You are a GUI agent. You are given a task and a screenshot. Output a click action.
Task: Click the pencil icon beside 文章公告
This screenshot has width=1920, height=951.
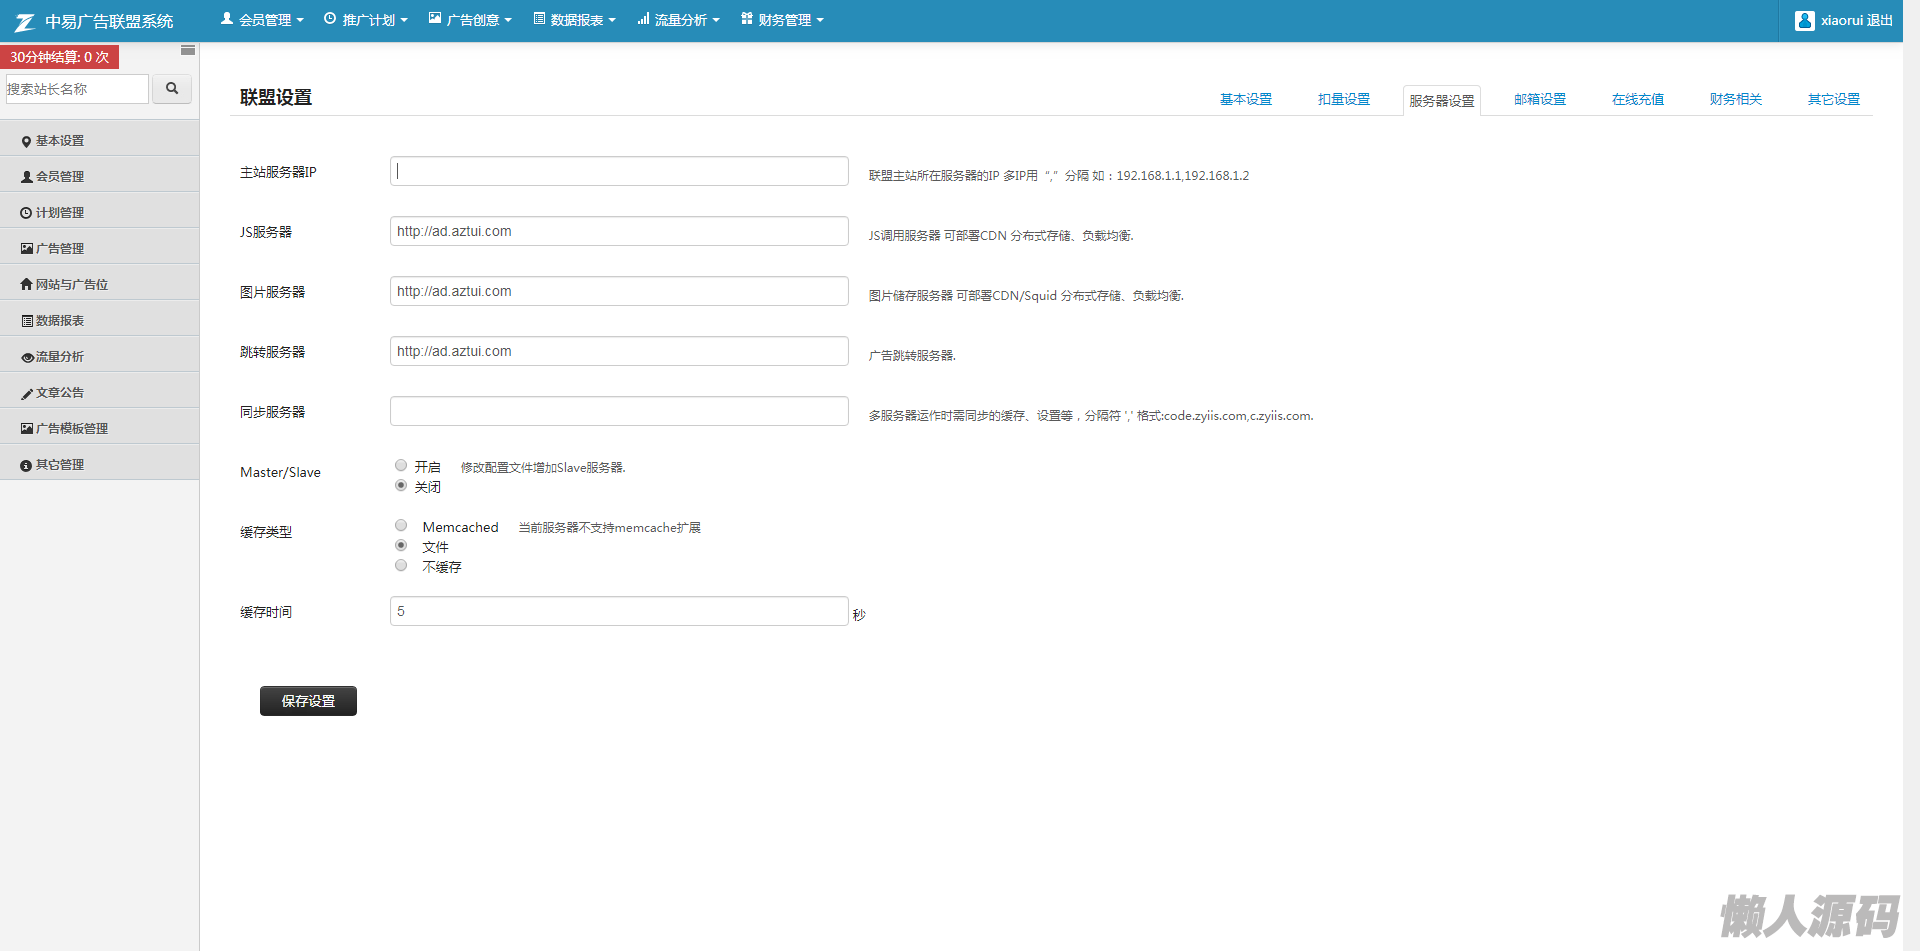[x=27, y=393]
